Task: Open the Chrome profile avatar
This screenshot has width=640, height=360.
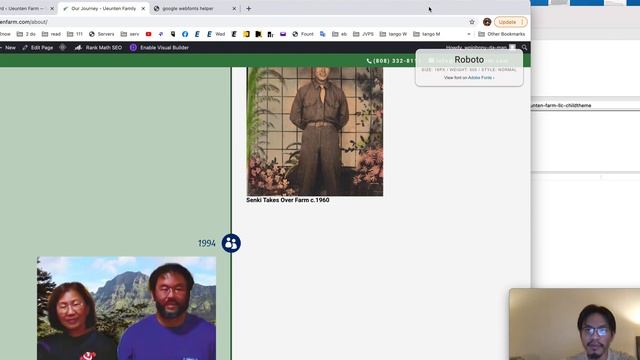Action: [x=487, y=22]
